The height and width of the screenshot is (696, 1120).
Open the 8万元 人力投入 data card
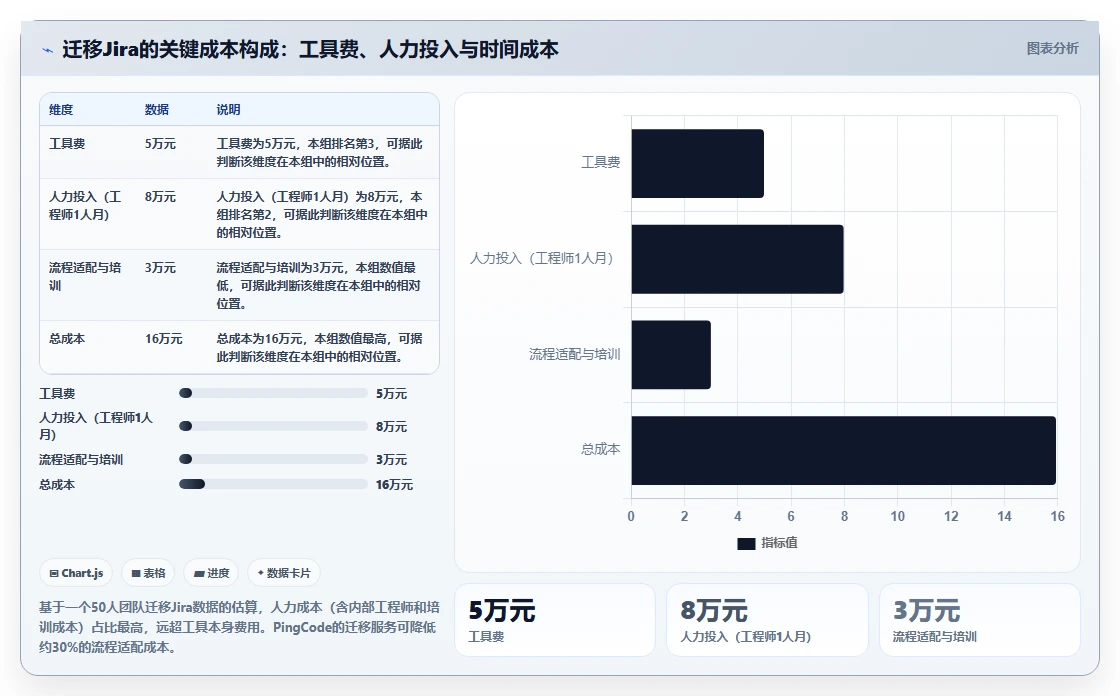(x=767, y=620)
